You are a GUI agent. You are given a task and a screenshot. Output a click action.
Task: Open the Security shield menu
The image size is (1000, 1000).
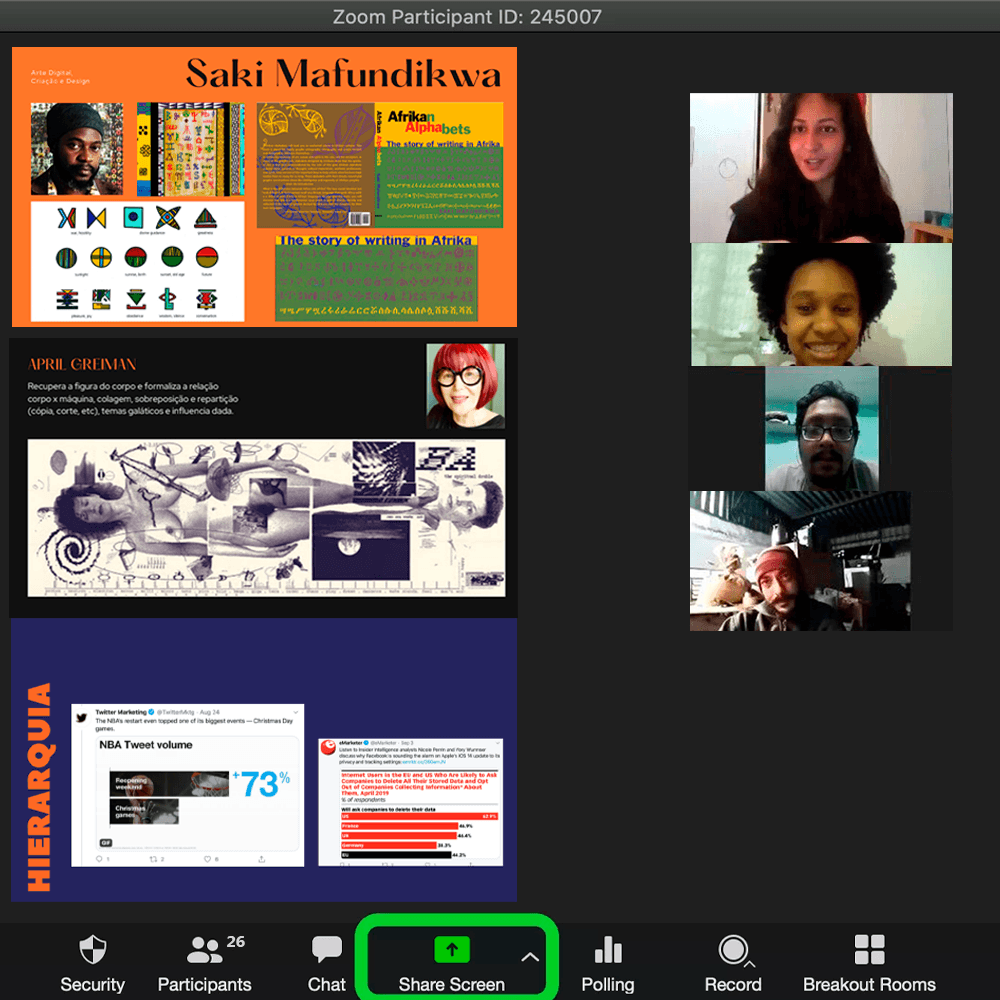[x=92, y=949]
